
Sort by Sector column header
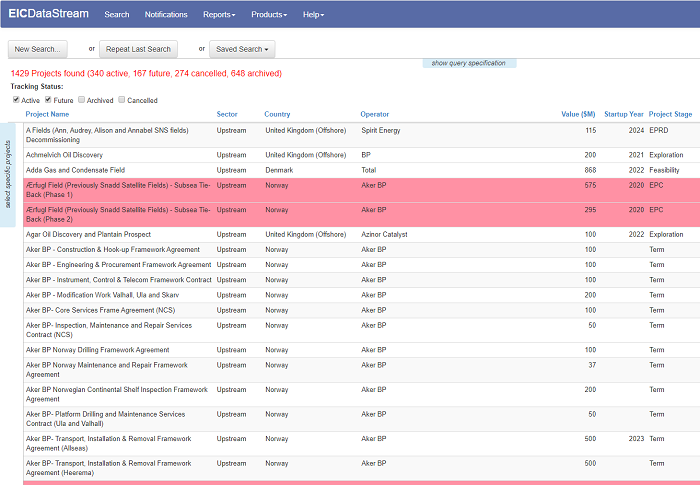tap(227, 114)
